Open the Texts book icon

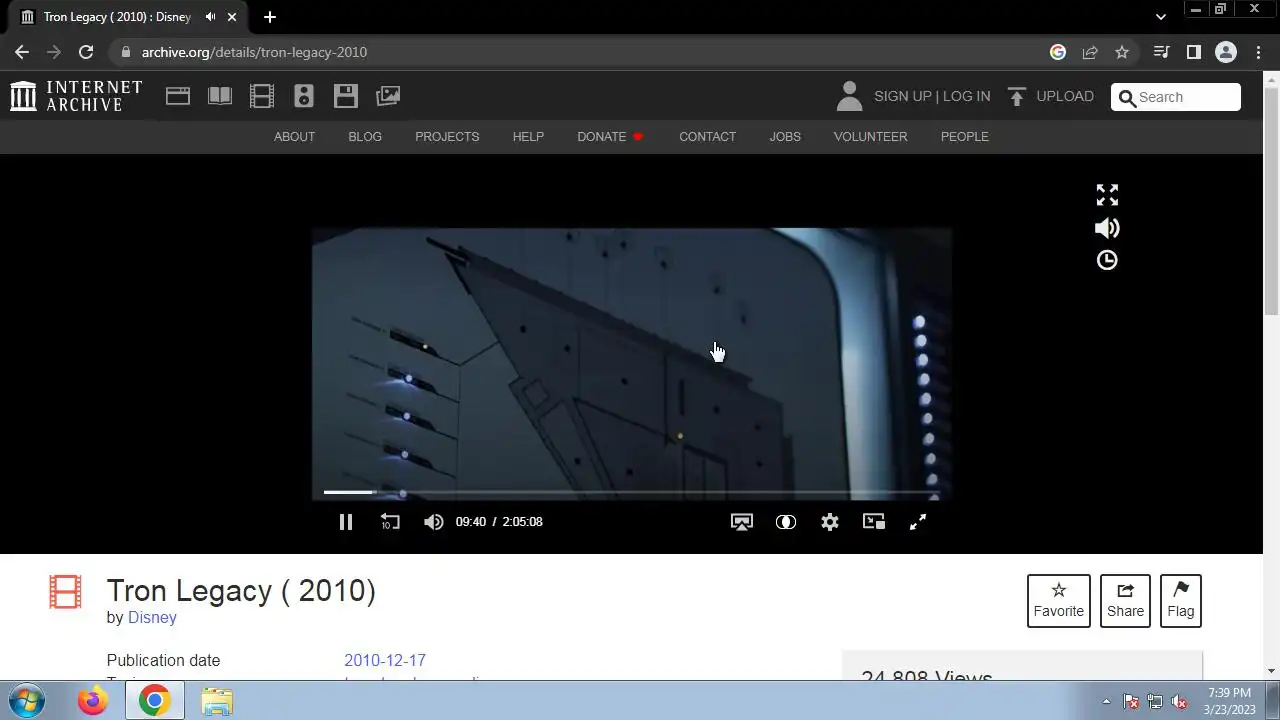tap(220, 96)
